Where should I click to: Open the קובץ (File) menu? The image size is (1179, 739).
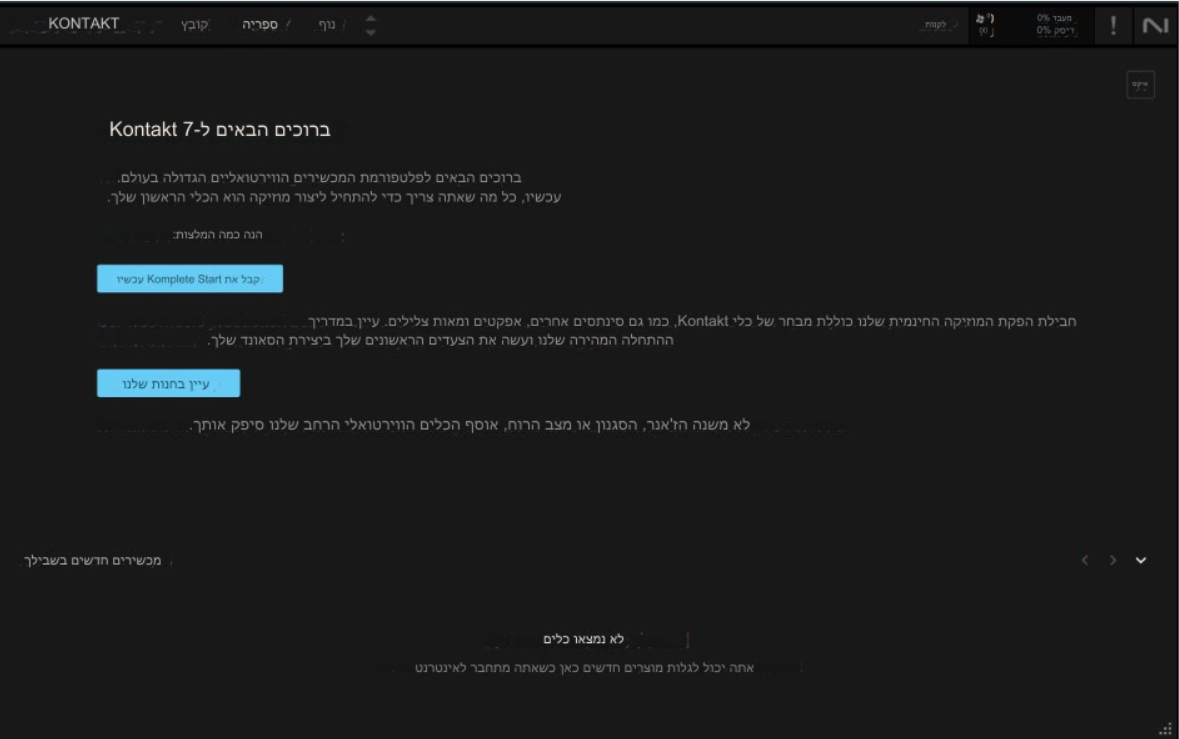[x=194, y=25]
